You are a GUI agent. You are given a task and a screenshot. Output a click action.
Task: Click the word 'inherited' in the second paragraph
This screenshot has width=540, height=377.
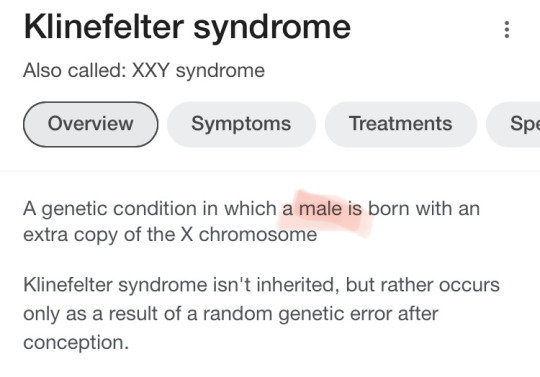pos(298,285)
